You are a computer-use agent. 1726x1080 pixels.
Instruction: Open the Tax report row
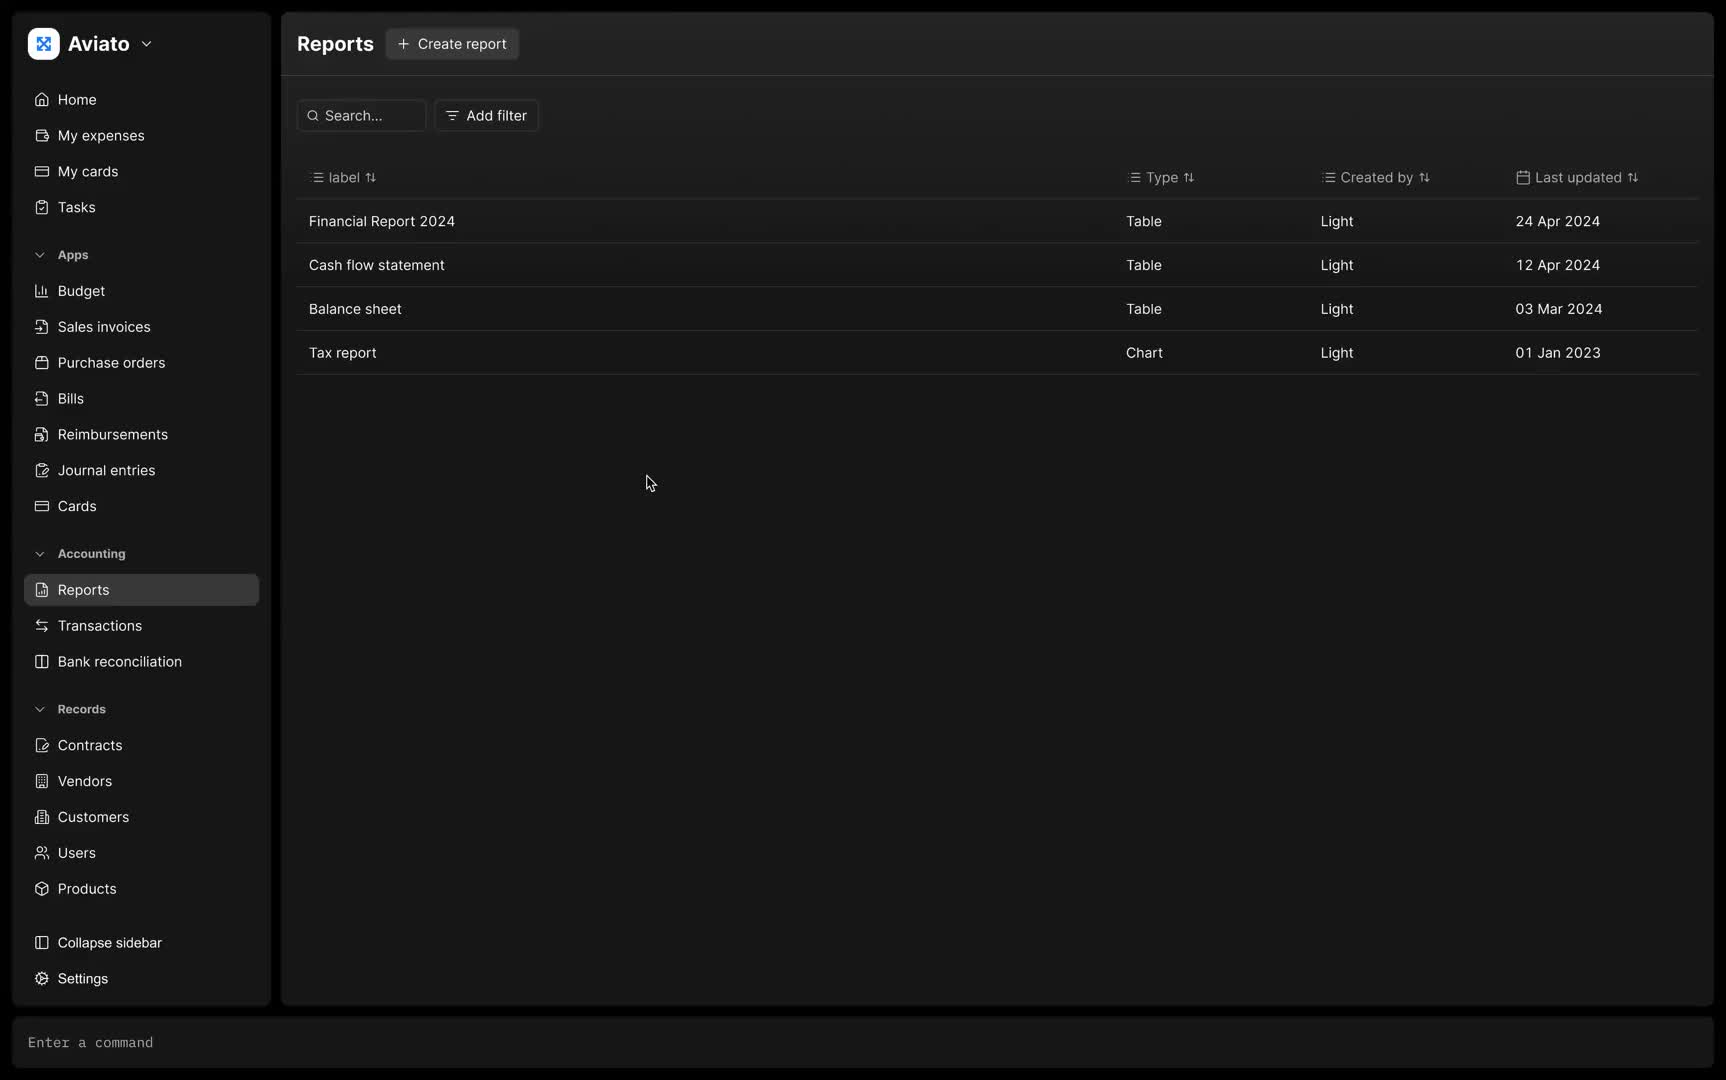coord(997,353)
